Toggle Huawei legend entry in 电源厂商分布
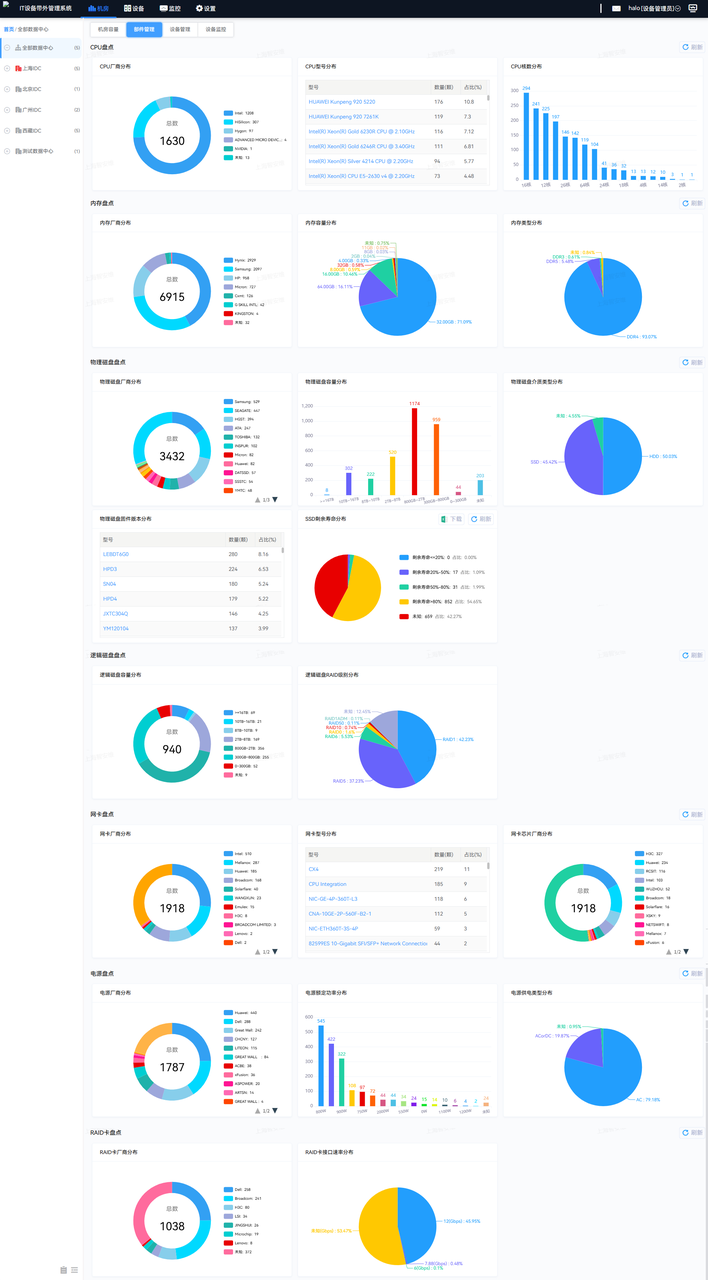Viewport: 708px width, 1280px height. coord(240,1012)
